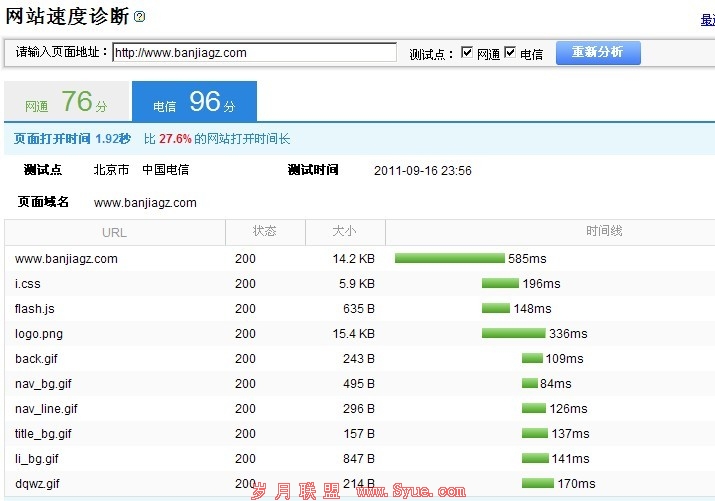Click the 状态 column header
The height and width of the screenshot is (501, 715).
pos(264,232)
